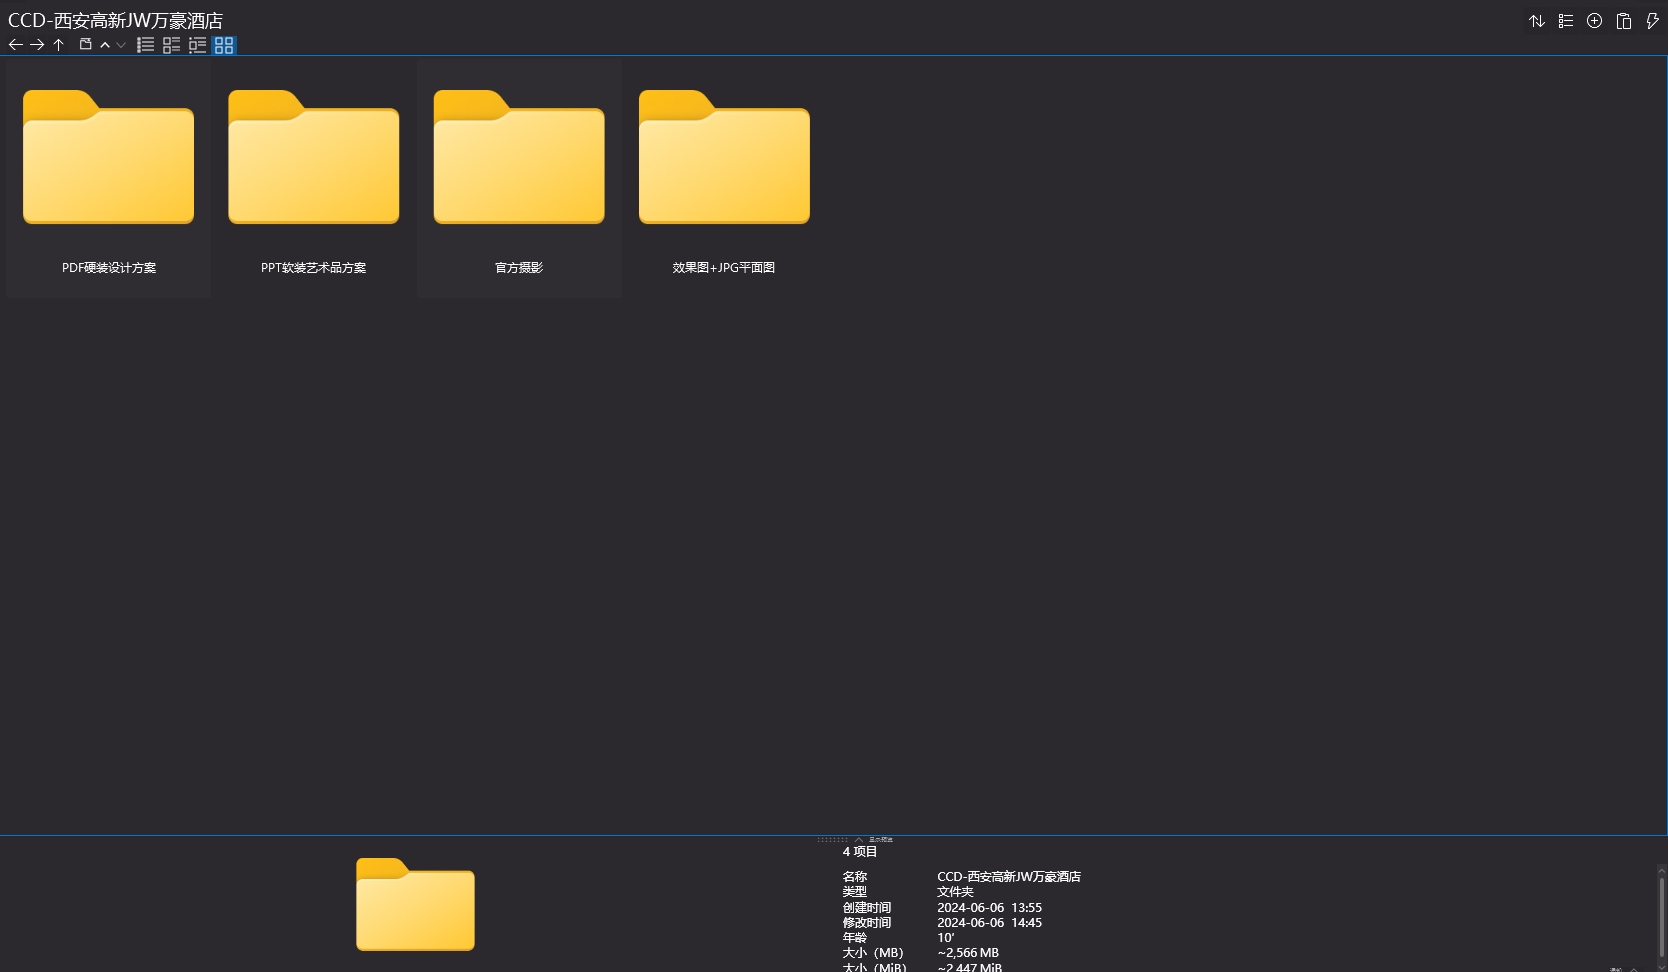Switch to the plain list view mode
The image size is (1668, 972).
tap(146, 45)
